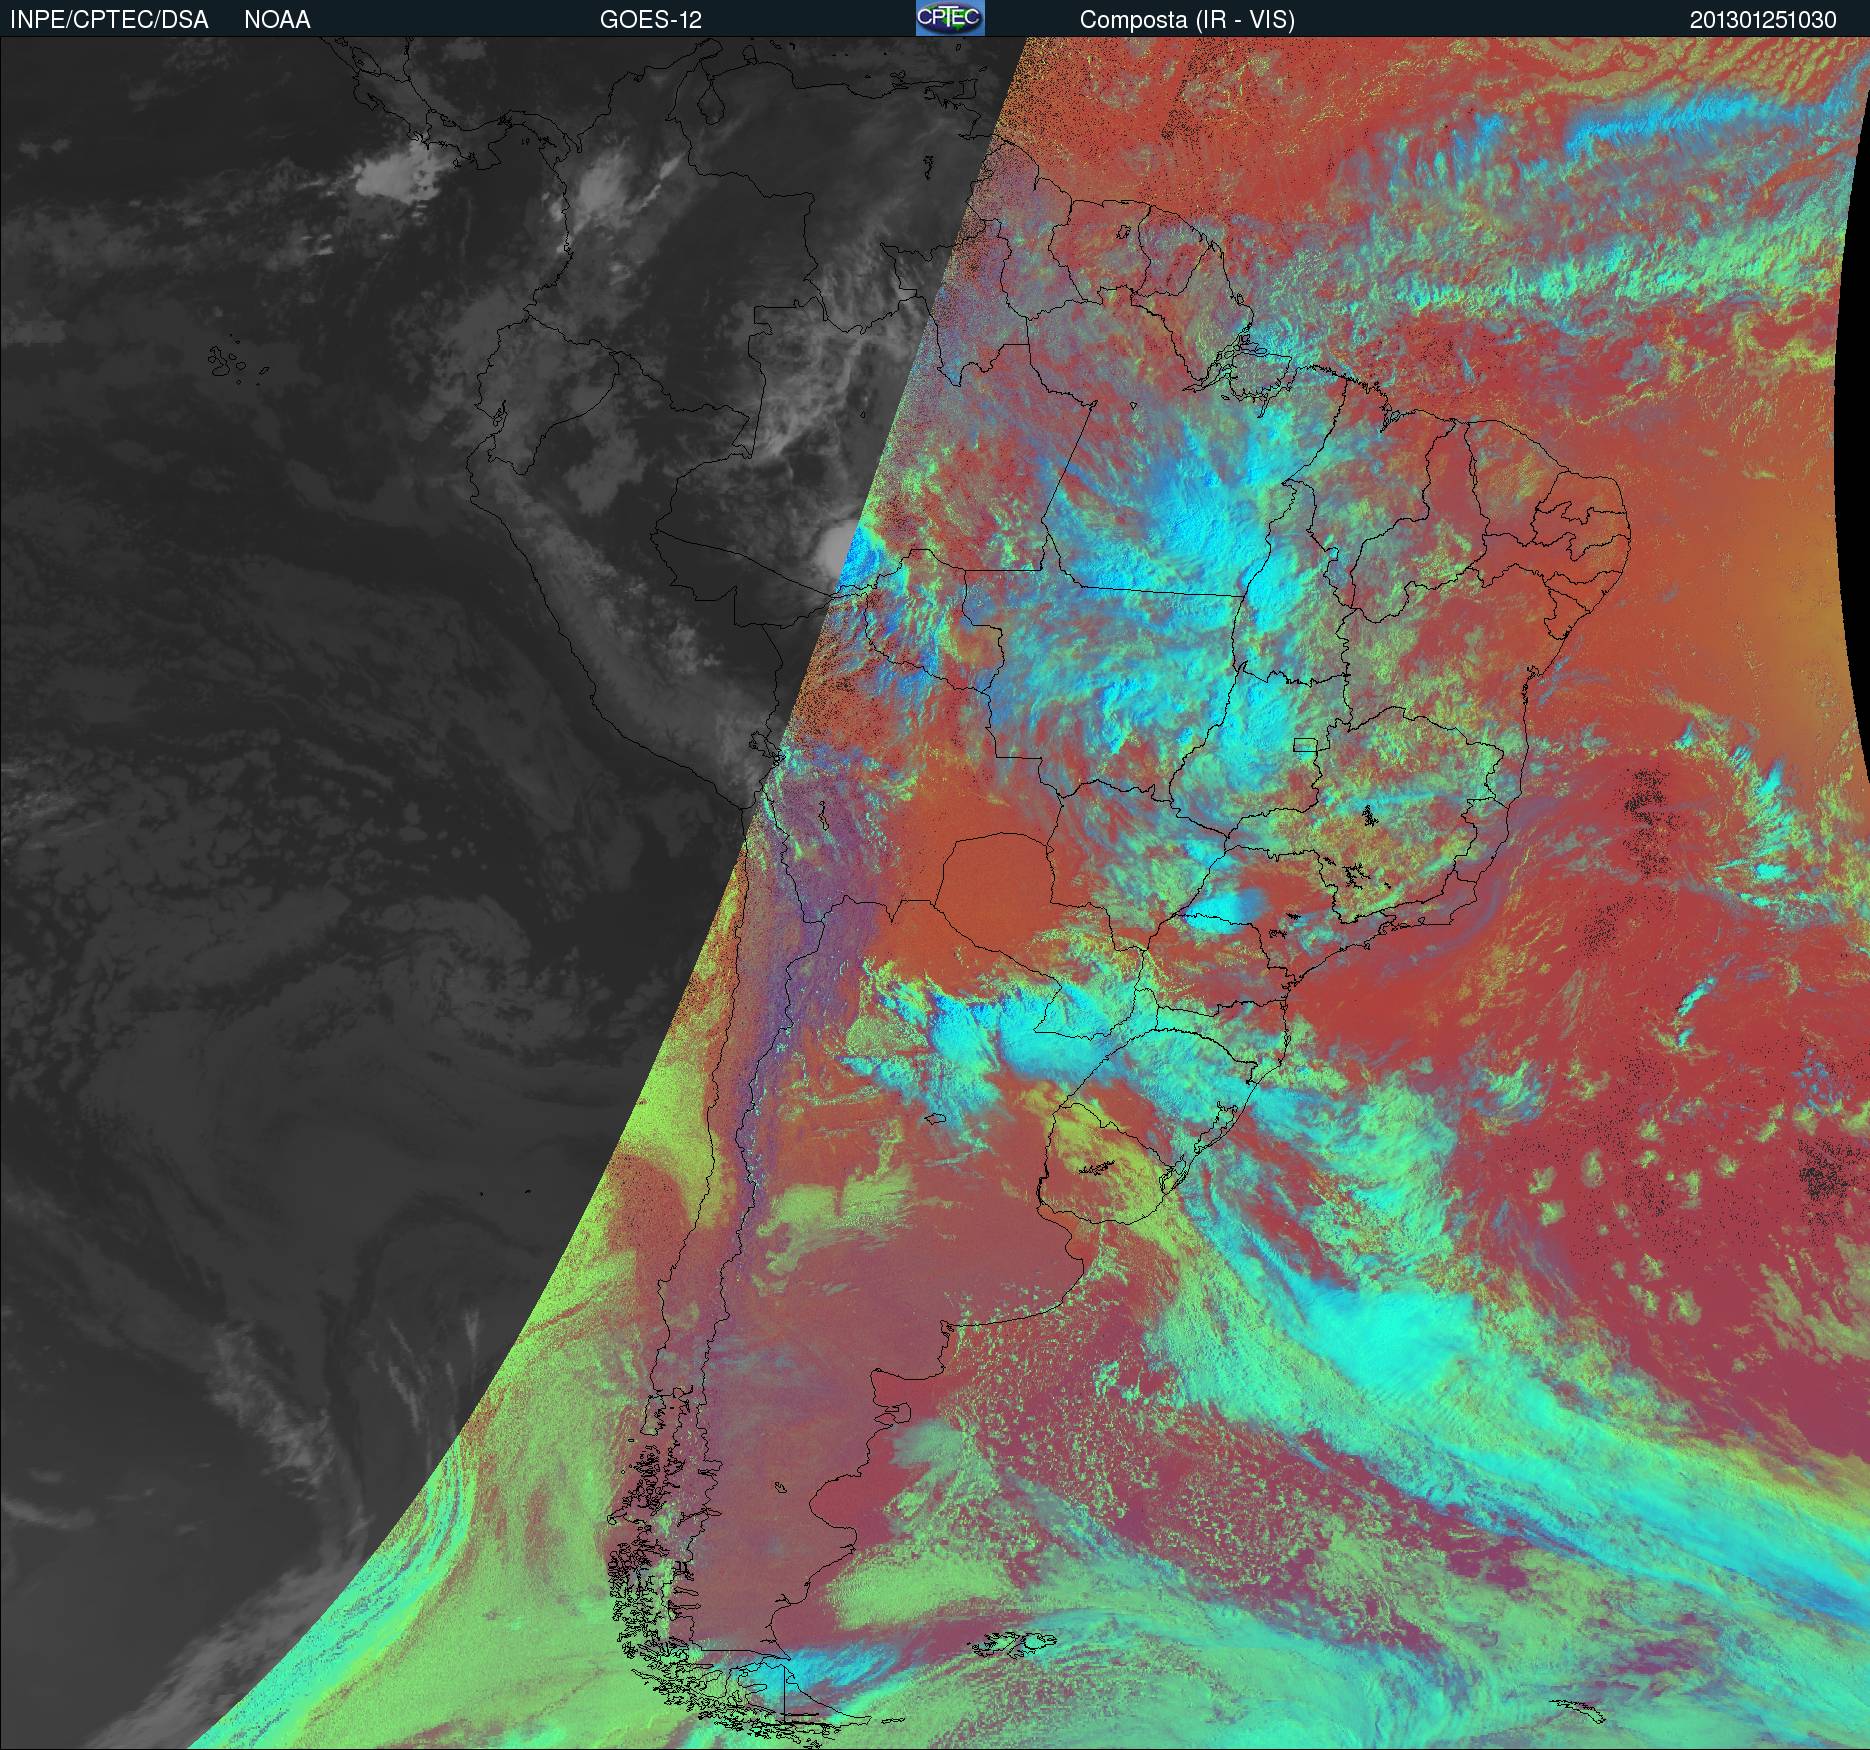The image size is (1870, 1750).
Task: Click the CPTEC logo in header
Action: coord(950,18)
